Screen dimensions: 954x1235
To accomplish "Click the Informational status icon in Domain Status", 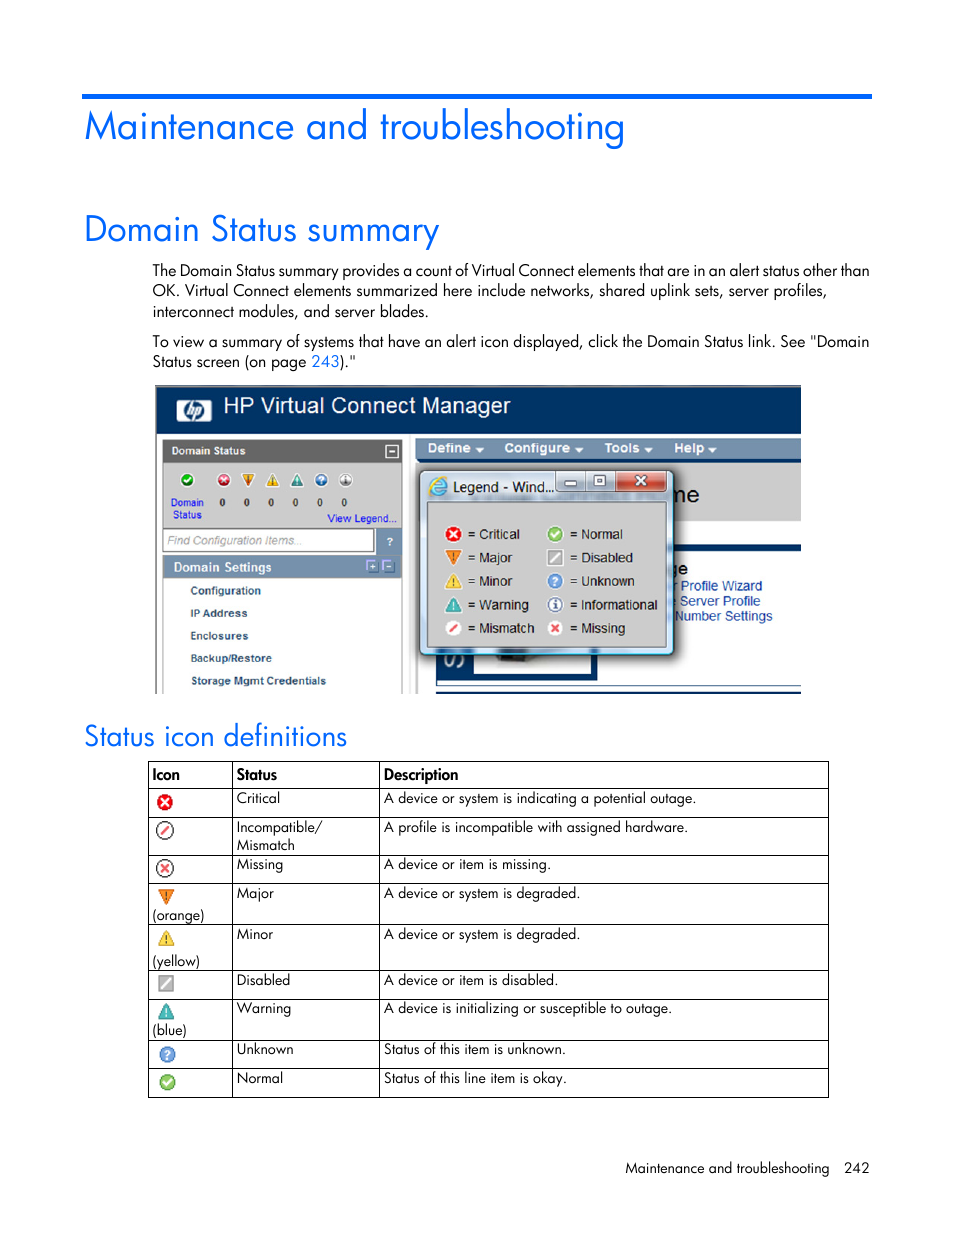I will point(346,480).
